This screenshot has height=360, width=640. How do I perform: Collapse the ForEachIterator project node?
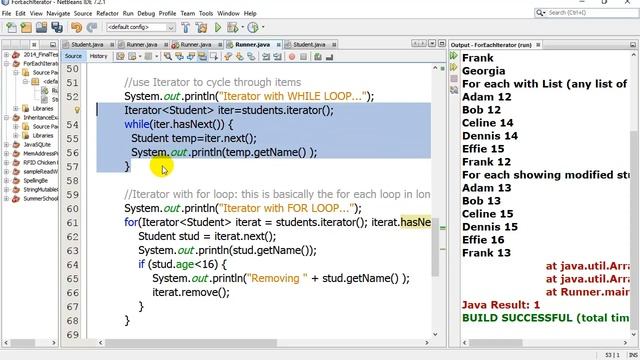(x=7, y=64)
